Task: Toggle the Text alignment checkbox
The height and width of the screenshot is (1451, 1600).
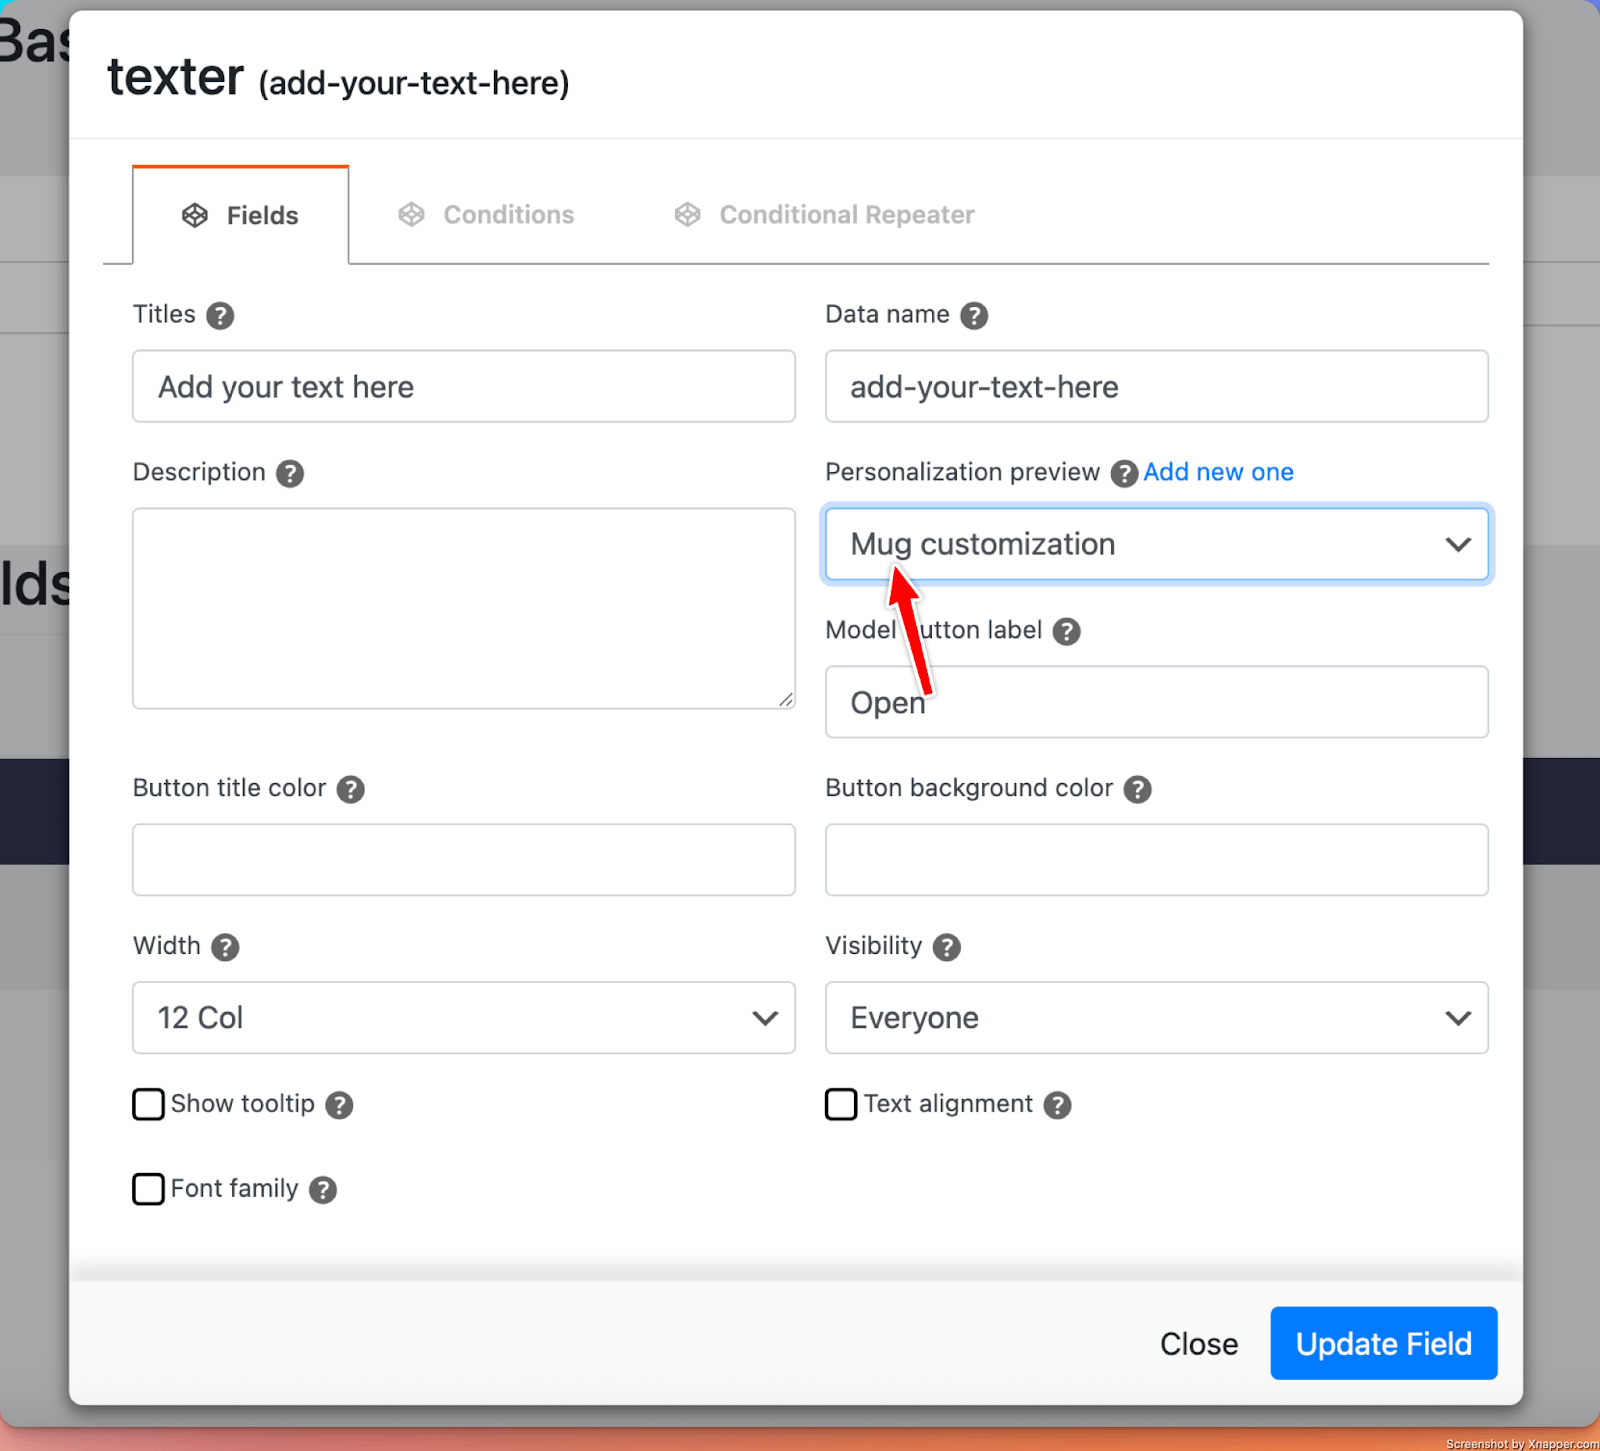Action: [x=841, y=1104]
